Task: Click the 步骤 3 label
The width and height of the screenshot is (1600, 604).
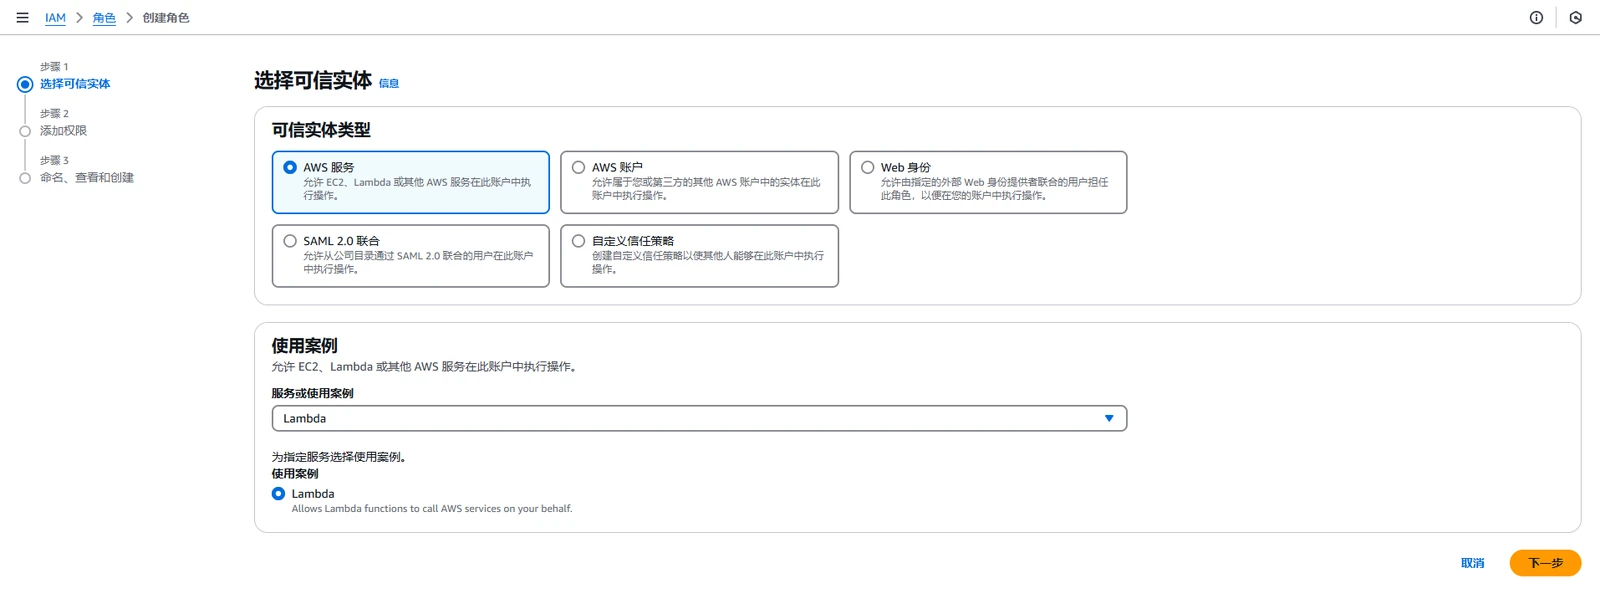Action: (x=54, y=160)
